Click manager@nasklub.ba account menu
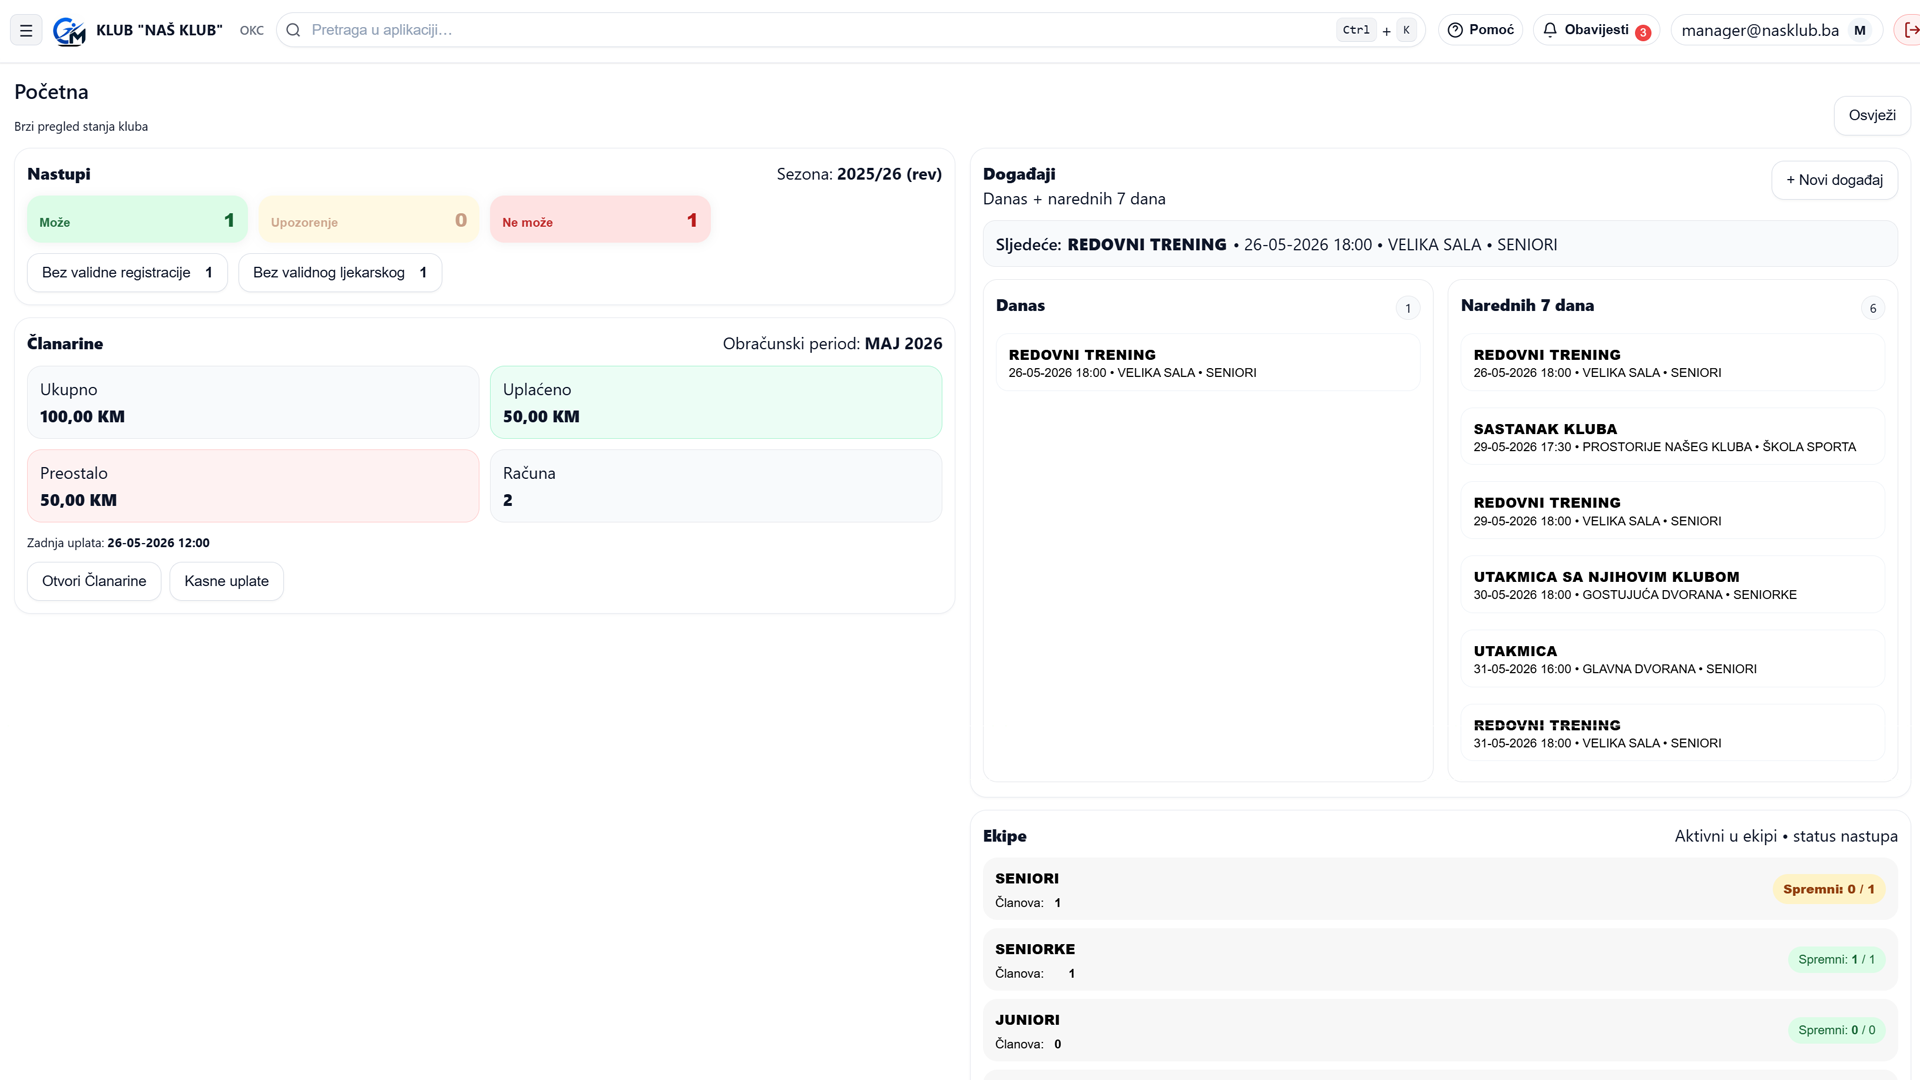 coord(1776,30)
